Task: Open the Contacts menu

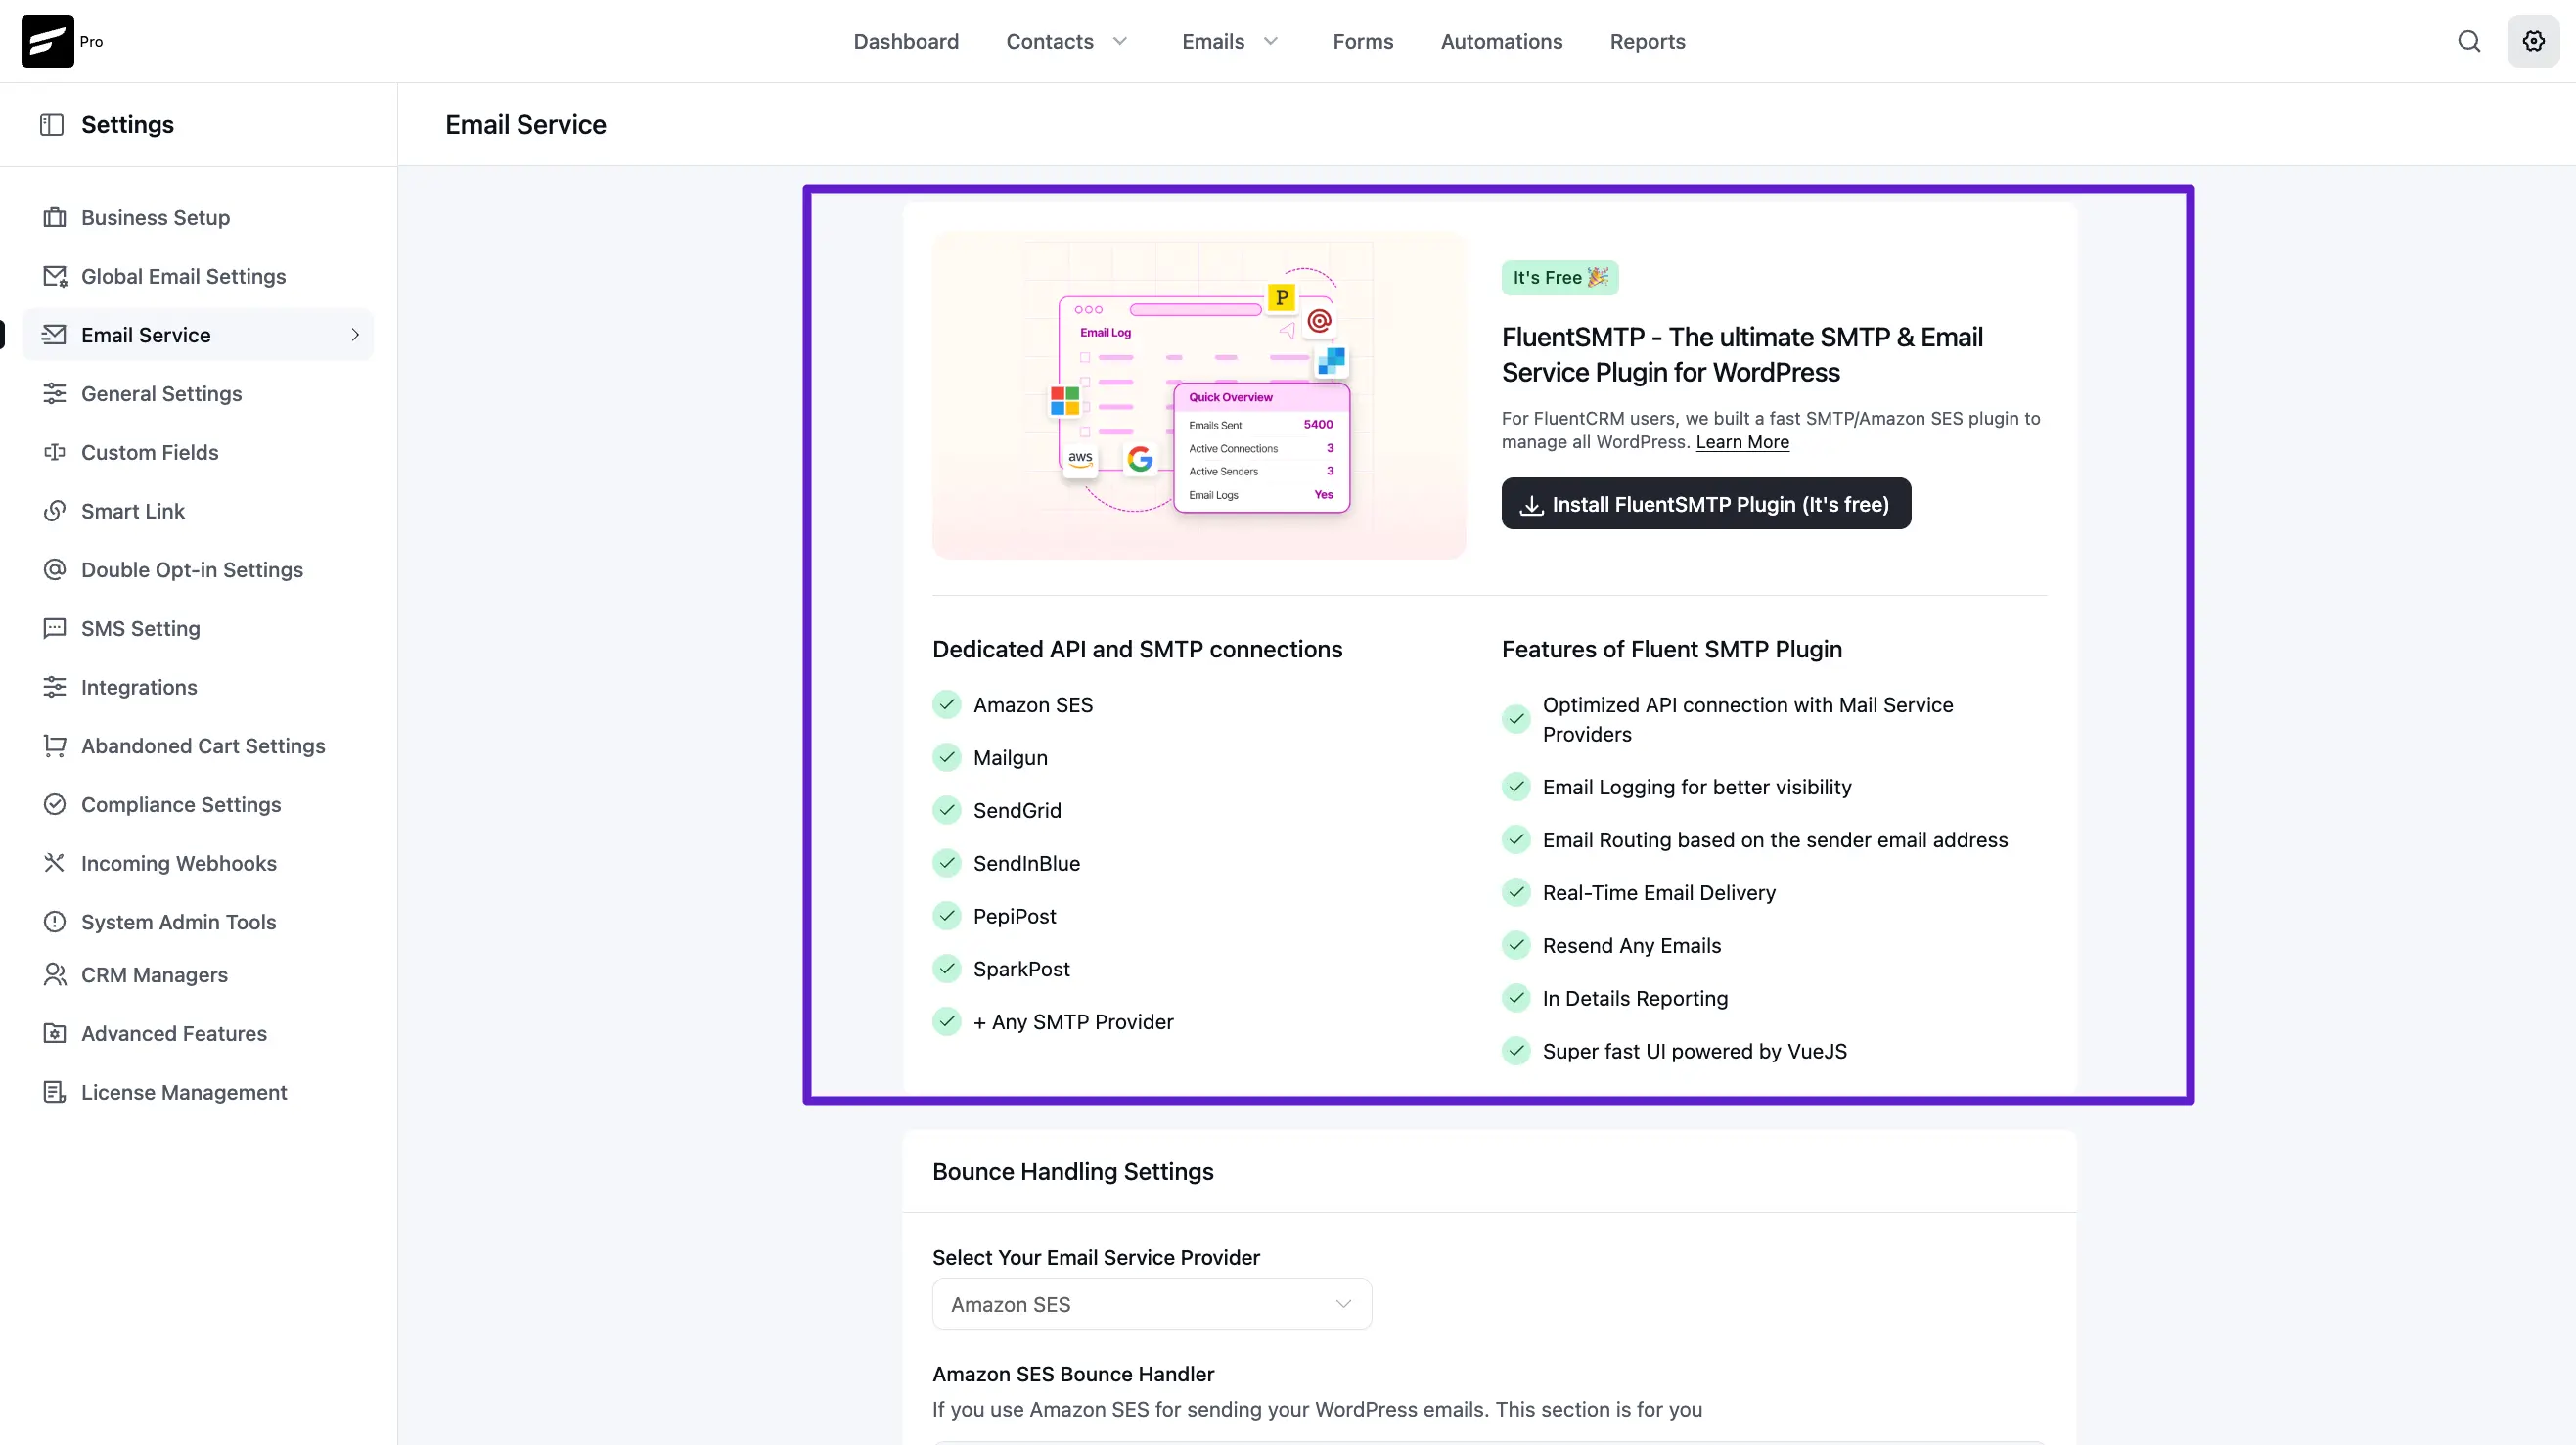Action: 1050,41
